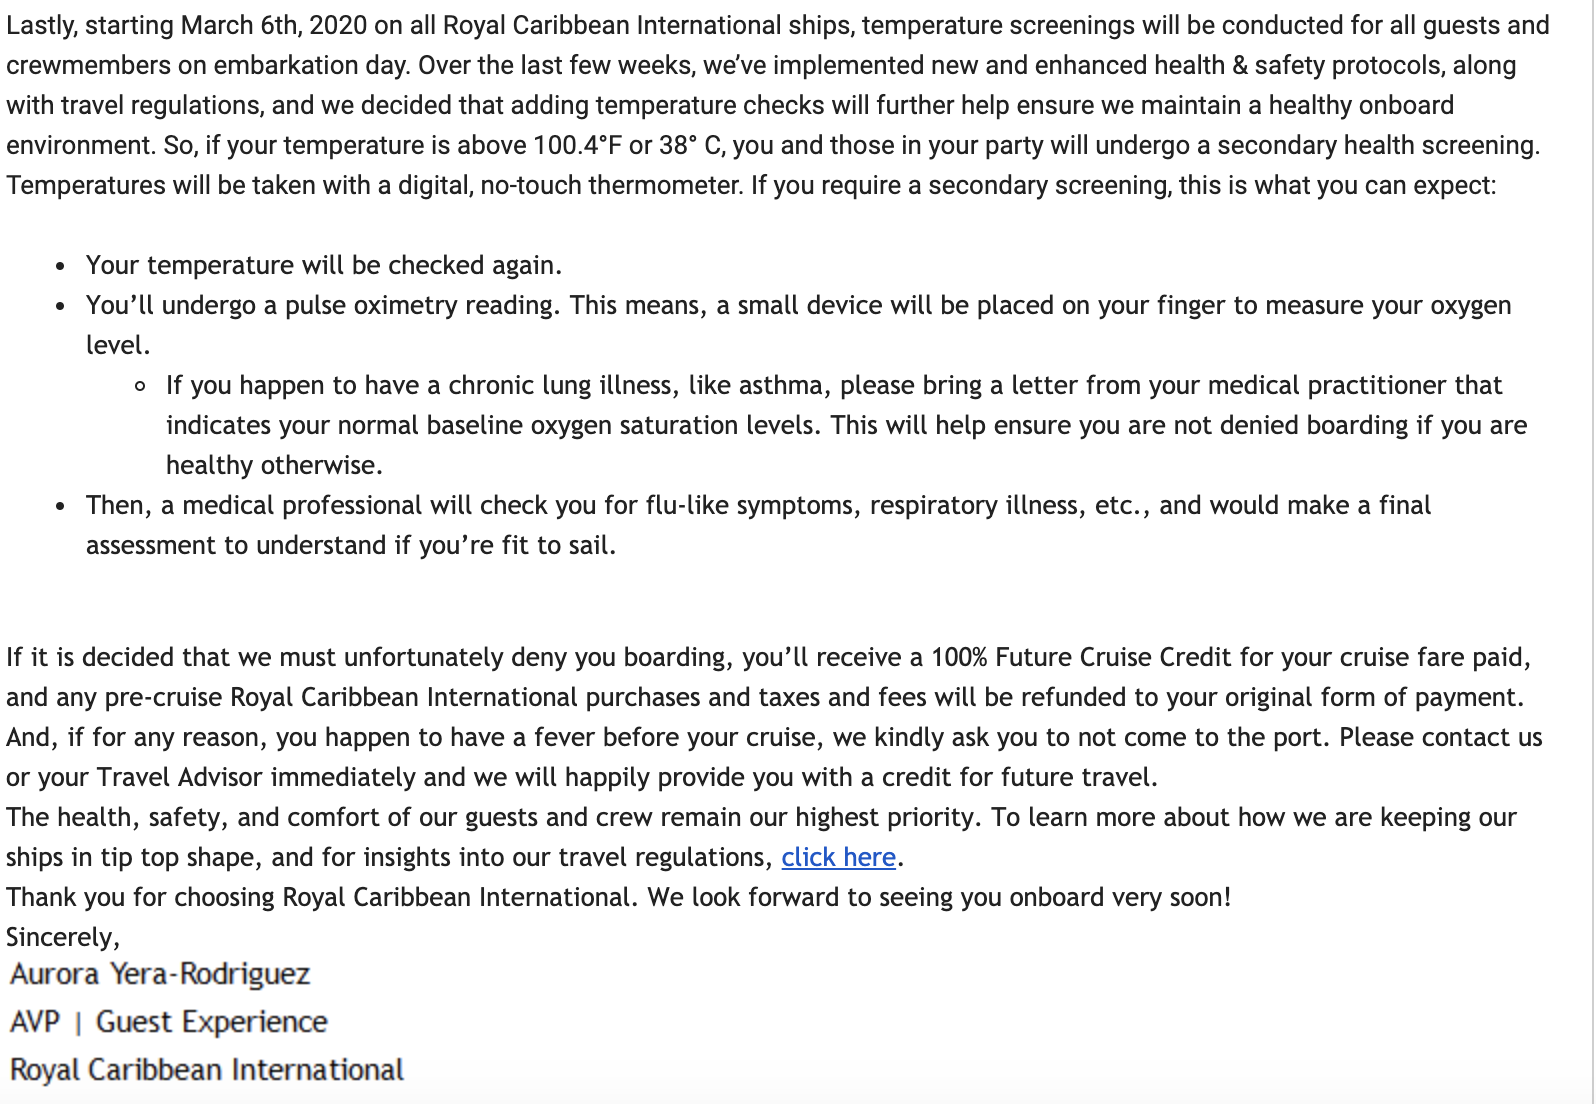
Task: Click the "Aurora Yera-Rodriguez" signature name
Action: pos(160,974)
